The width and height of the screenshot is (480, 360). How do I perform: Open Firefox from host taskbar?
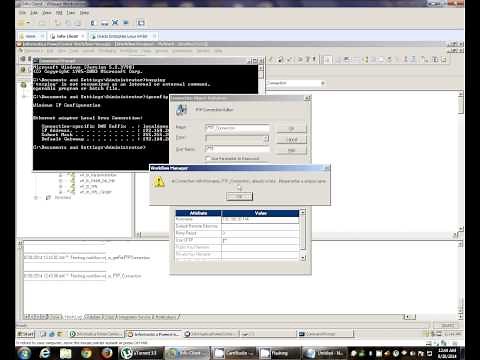107,353
